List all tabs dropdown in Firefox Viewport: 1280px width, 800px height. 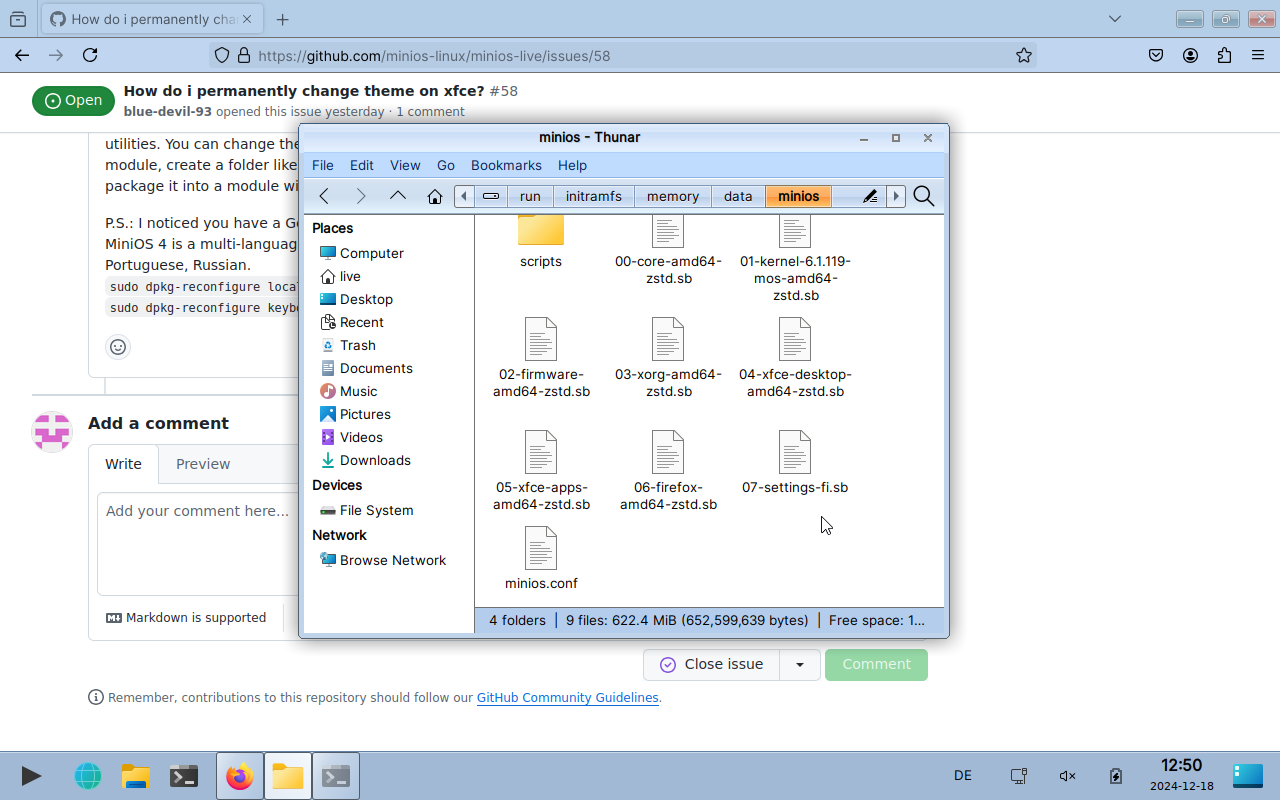(1116, 19)
